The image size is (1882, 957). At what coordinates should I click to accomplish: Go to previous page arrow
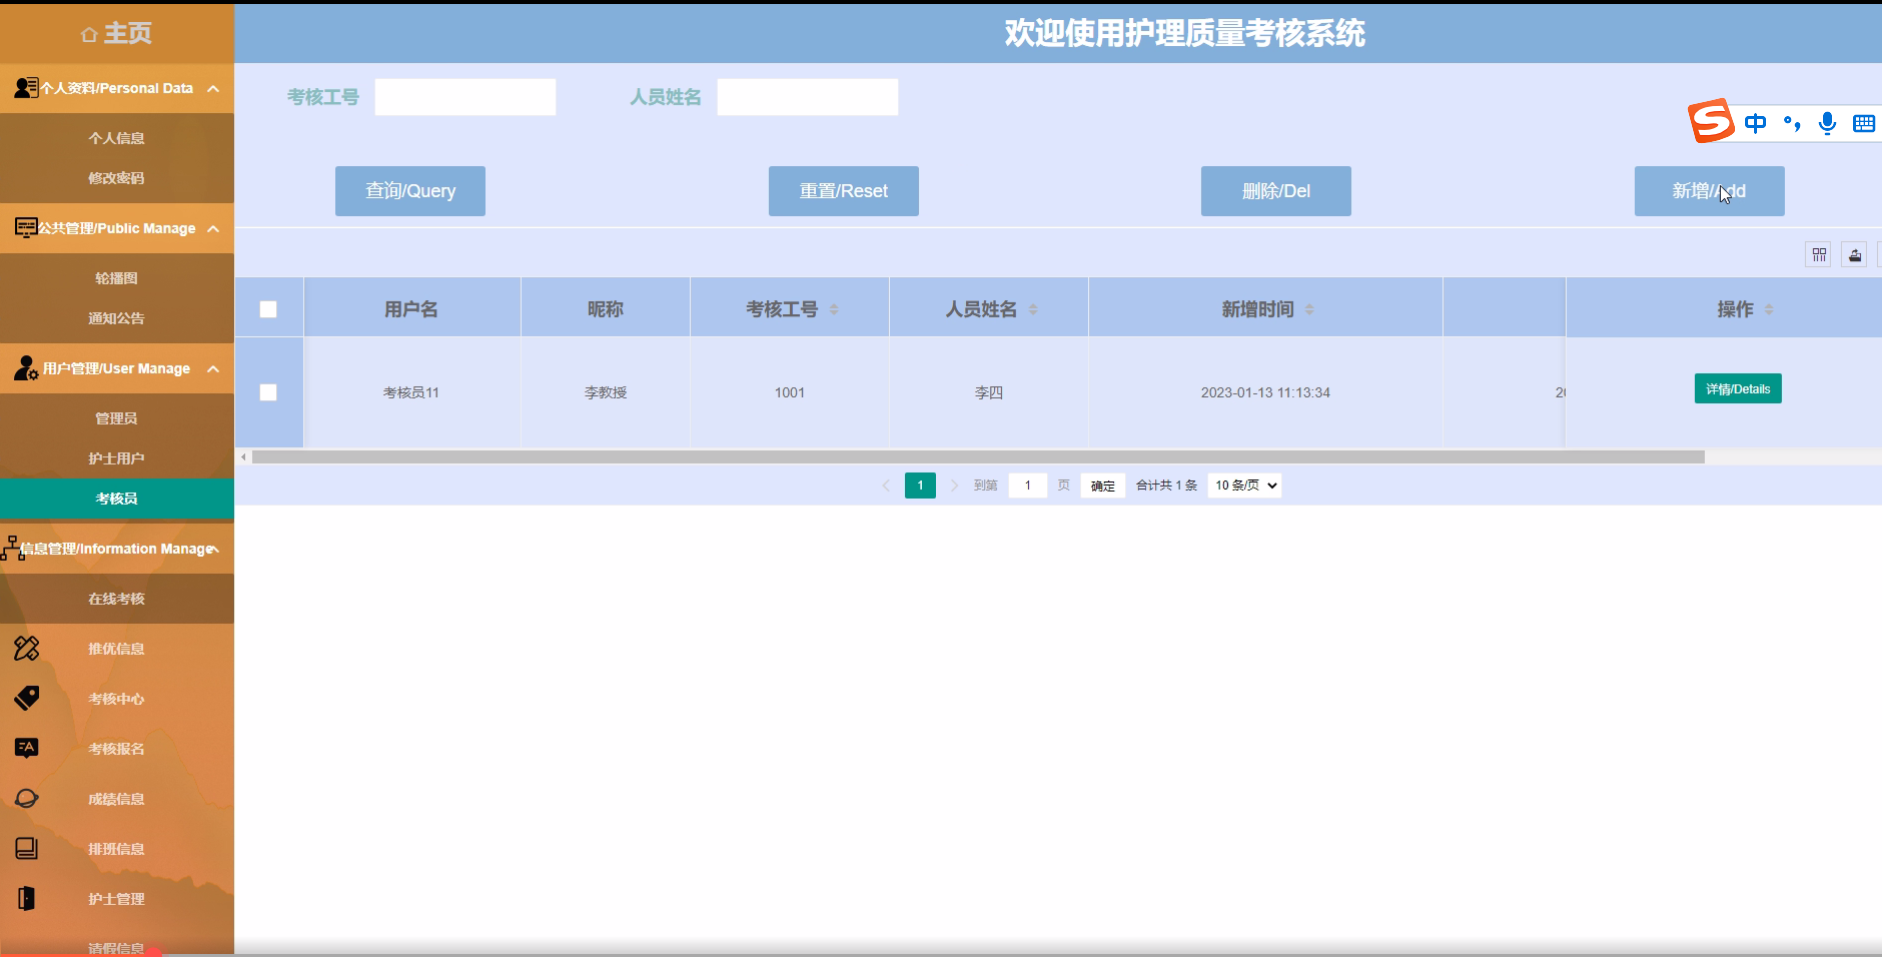click(x=886, y=485)
